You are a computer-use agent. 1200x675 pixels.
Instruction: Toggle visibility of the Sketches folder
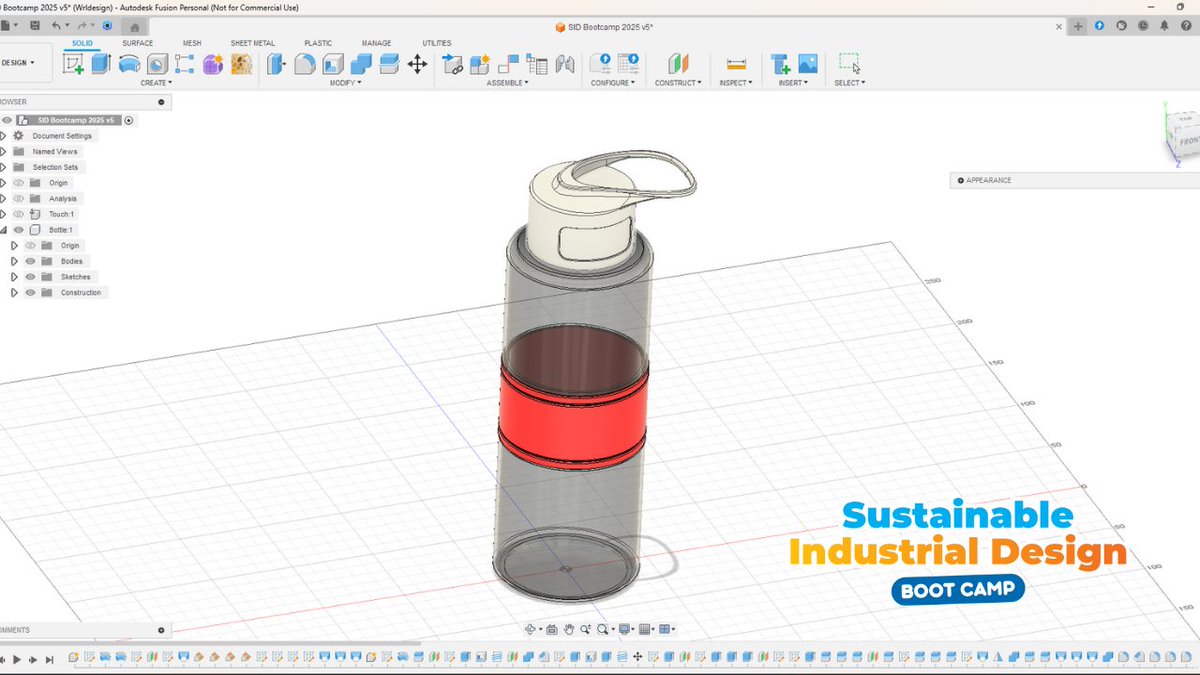30,276
